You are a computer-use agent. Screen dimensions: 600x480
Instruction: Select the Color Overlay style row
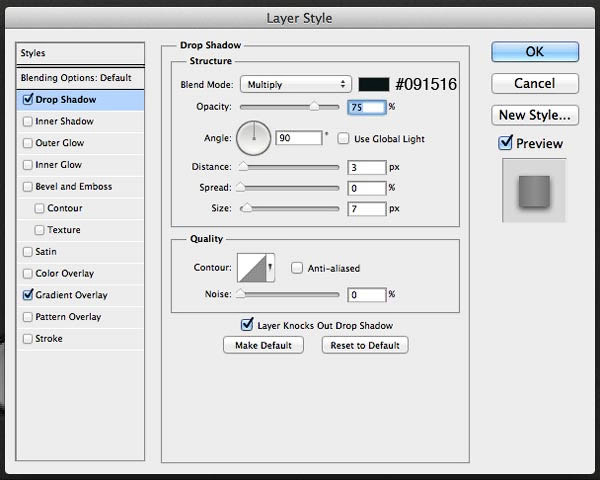[x=80, y=274]
